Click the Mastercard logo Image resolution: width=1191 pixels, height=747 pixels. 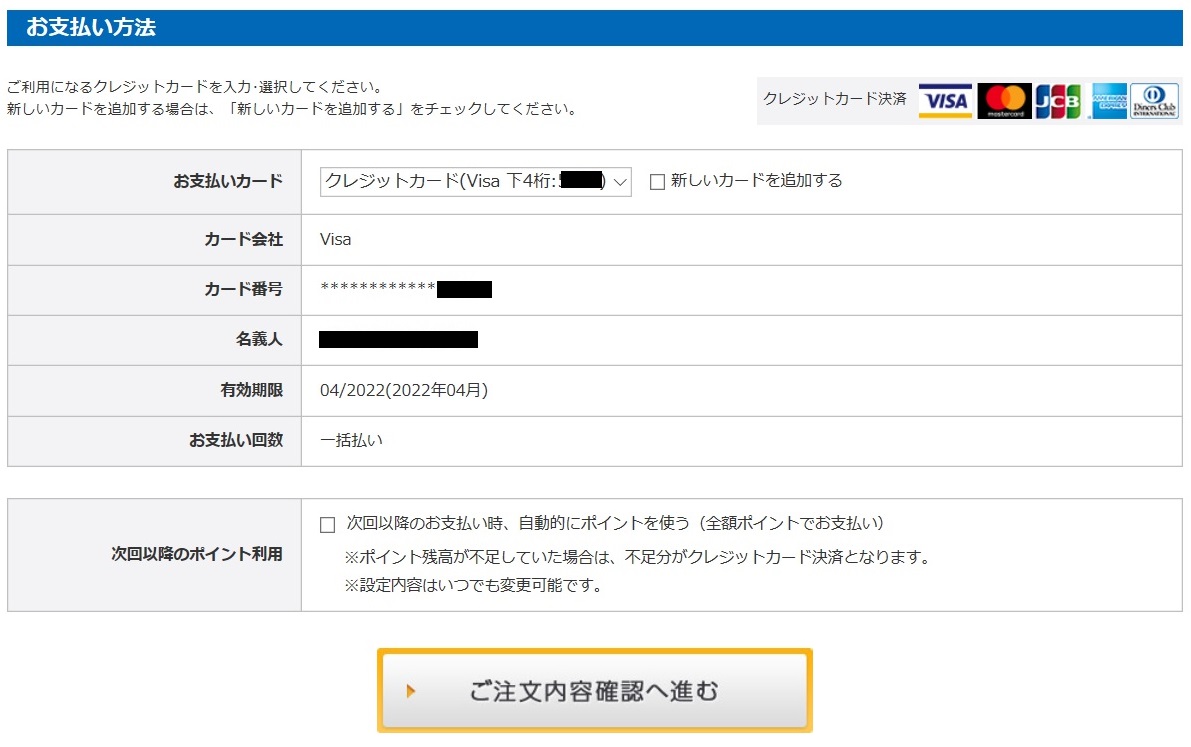coord(1004,101)
